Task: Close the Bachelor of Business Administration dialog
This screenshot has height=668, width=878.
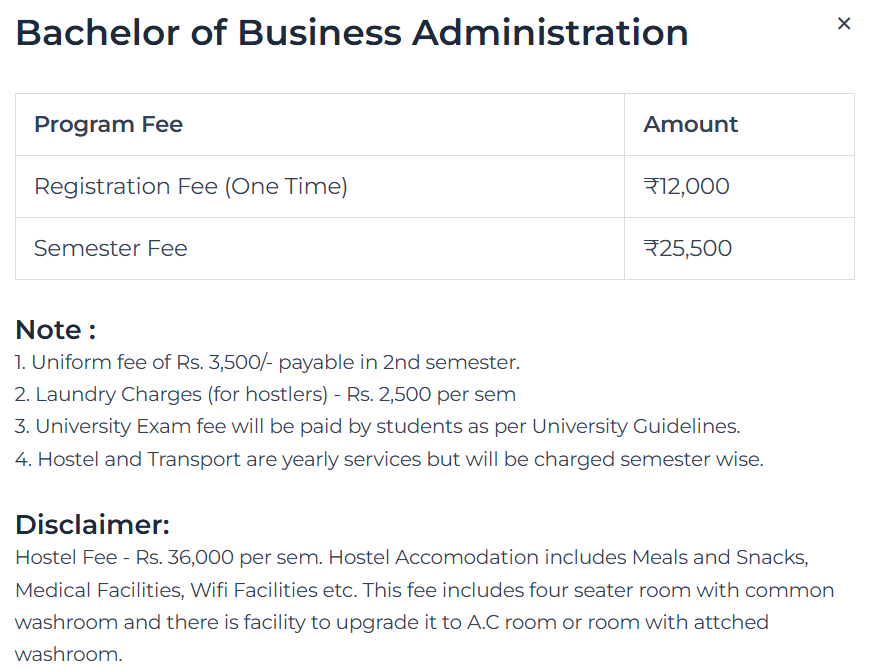Action: (x=844, y=23)
